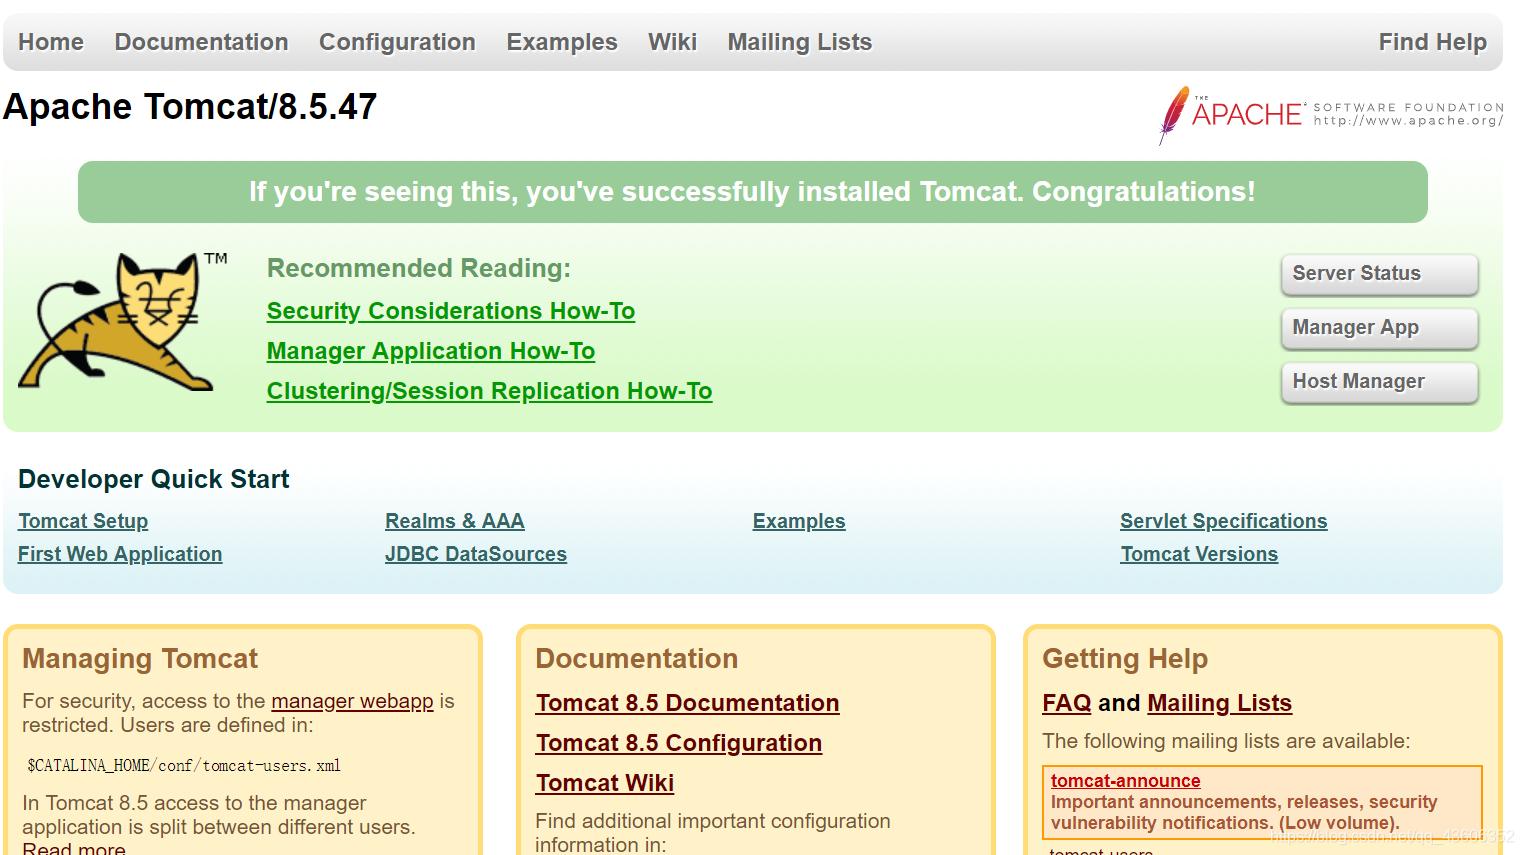Click Find Help in the navigation bar
This screenshot has height=855, width=1524.
1432,42
